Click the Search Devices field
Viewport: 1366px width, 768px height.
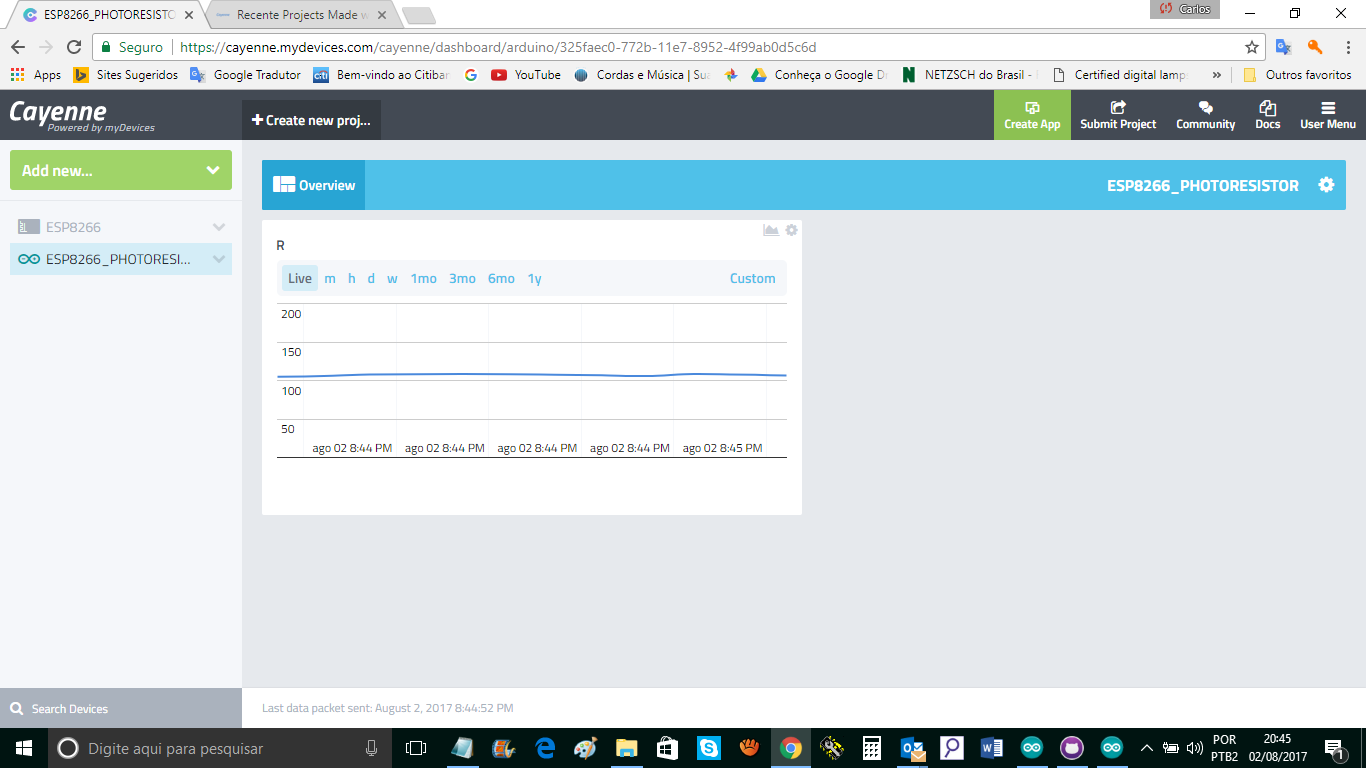click(121, 708)
